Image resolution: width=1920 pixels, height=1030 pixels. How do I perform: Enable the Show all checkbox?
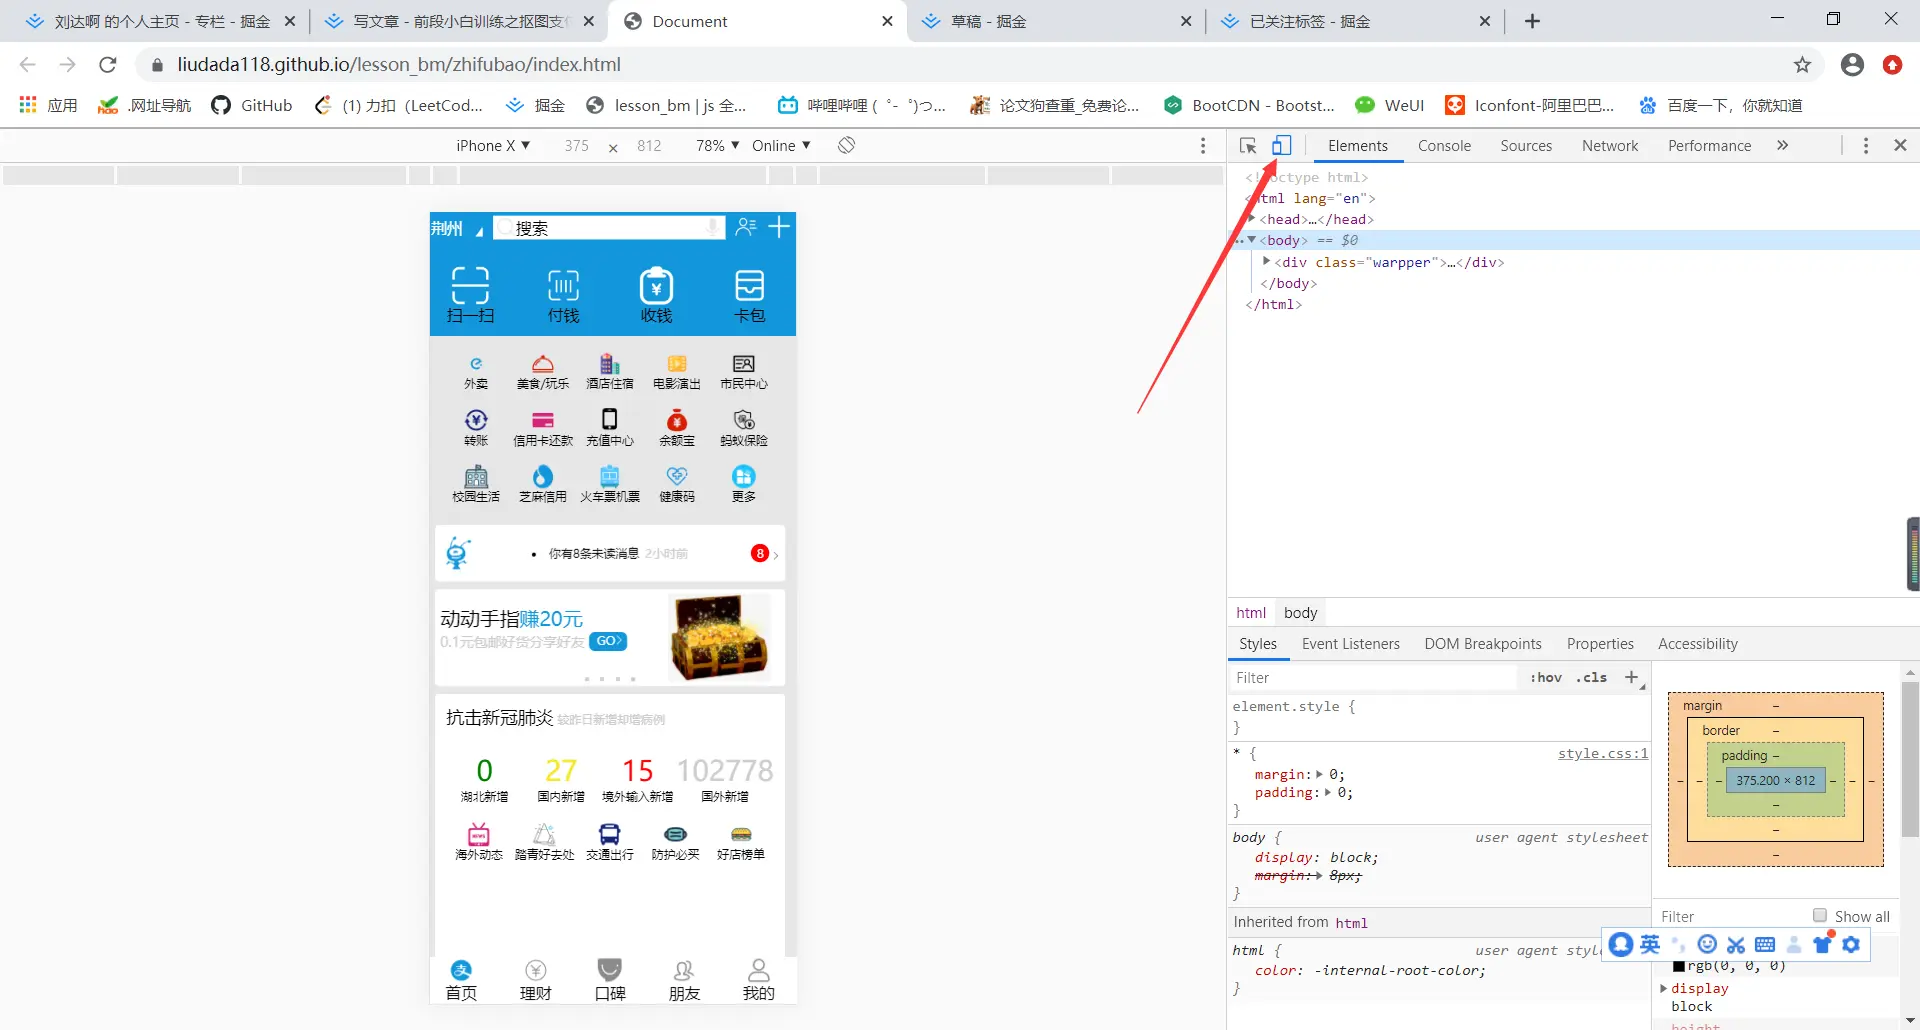(1820, 916)
